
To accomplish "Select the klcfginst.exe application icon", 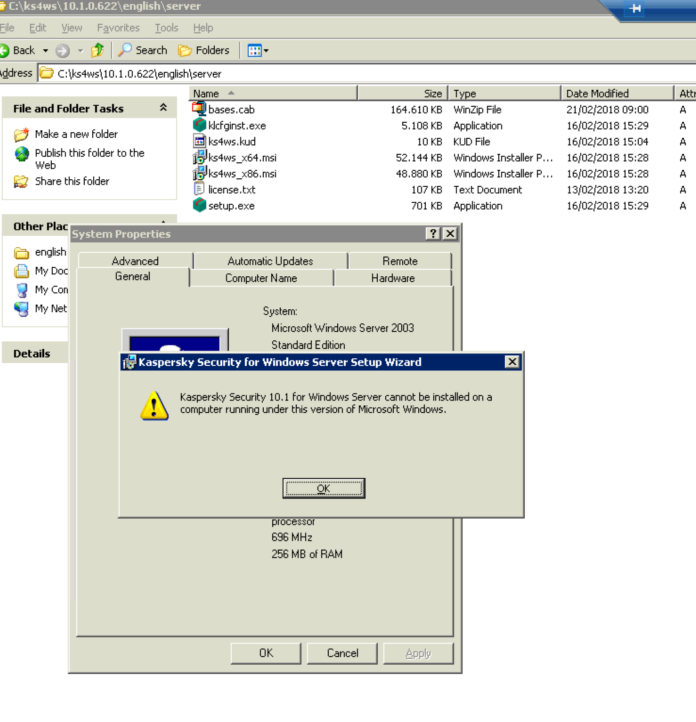I will tap(199, 125).
